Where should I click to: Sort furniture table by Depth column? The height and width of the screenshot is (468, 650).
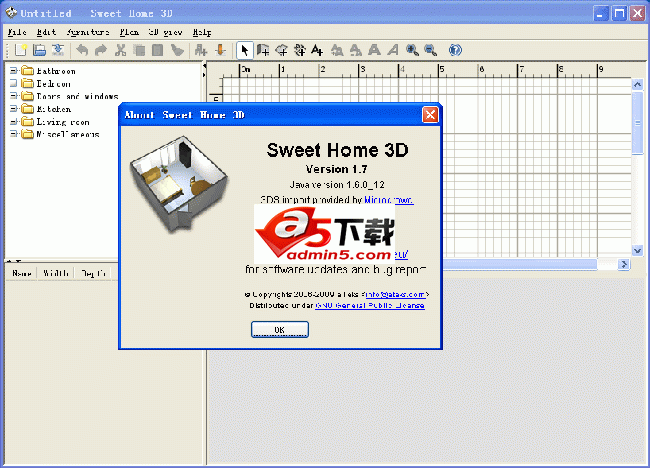pyautogui.click(x=94, y=273)
